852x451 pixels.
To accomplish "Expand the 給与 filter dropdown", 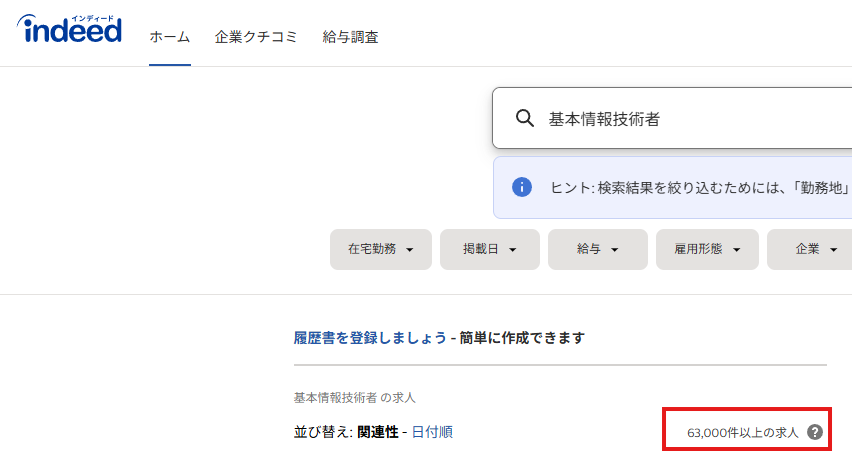I will (x=598, y=249).
